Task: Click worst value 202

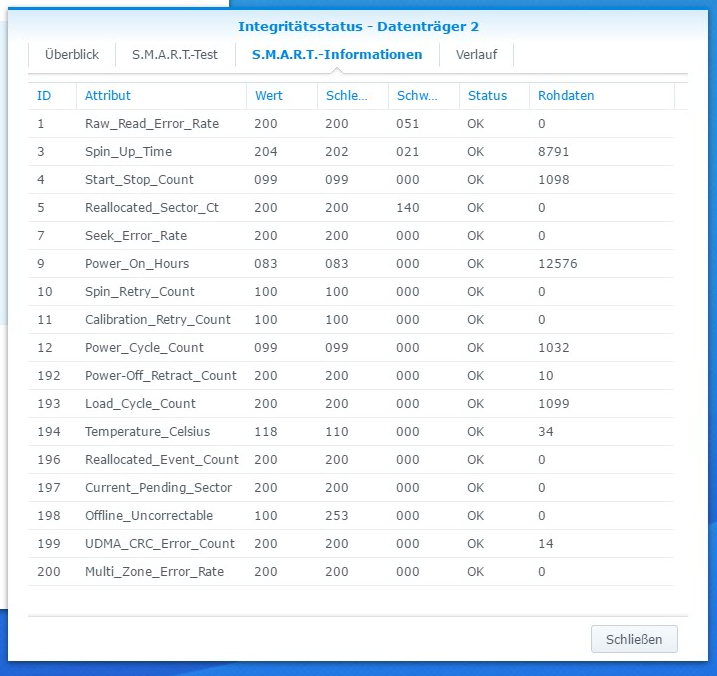Action: point(337,151)
